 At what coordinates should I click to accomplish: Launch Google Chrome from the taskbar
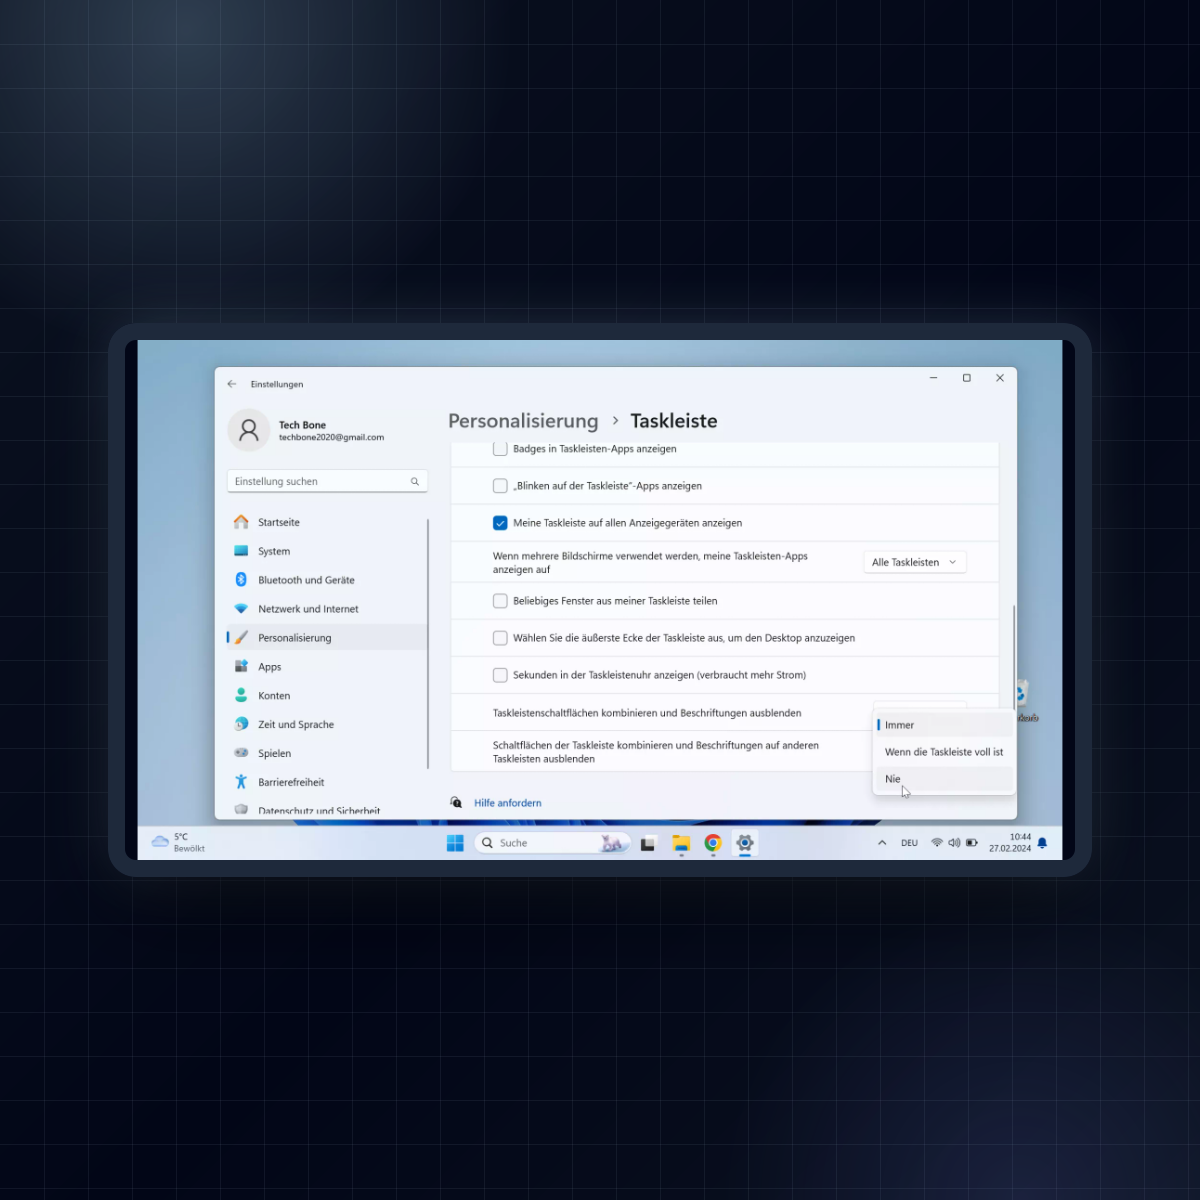pyautogui.click(x=713, y=843)
